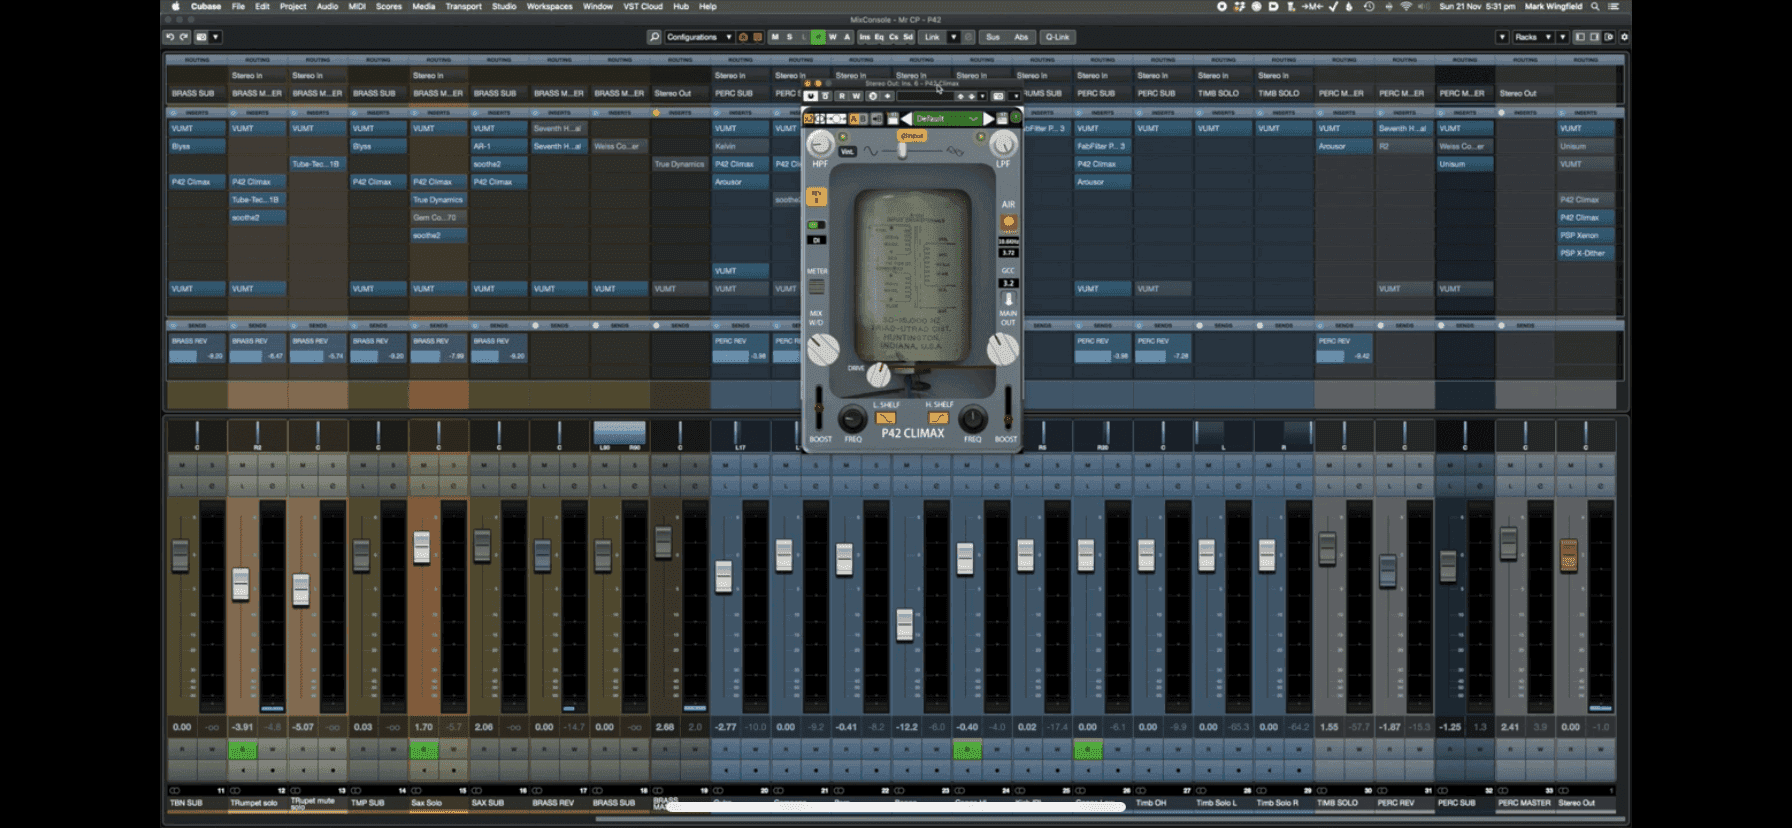Open the channel search magnifier icon
Viewport: 1792px width, 828px height.
coord(655,37)
